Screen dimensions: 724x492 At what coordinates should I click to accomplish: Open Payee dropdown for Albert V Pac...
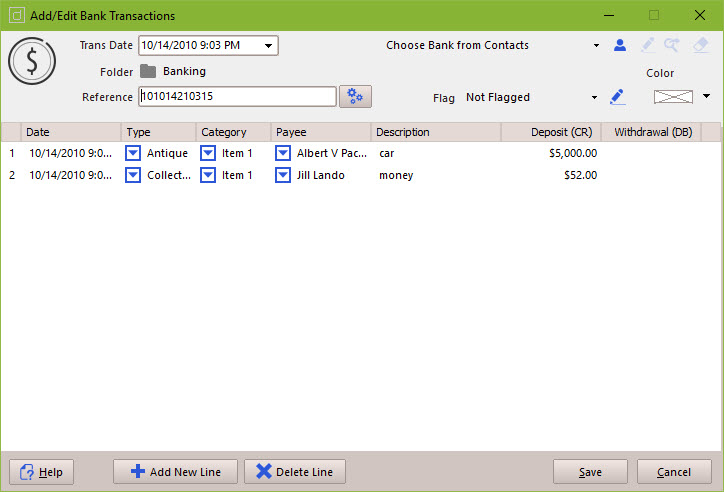click(283, 153)
